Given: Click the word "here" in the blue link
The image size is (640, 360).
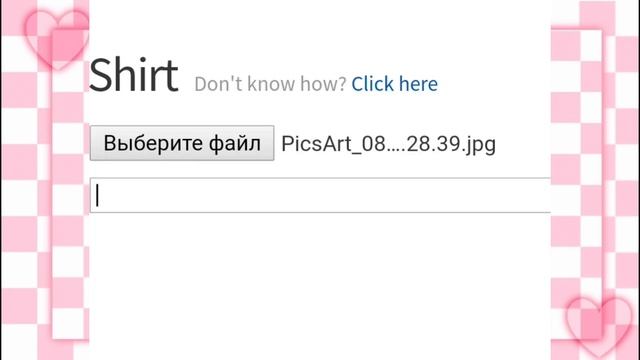Looking at the screenshot, I should click(x=418, y=84).
